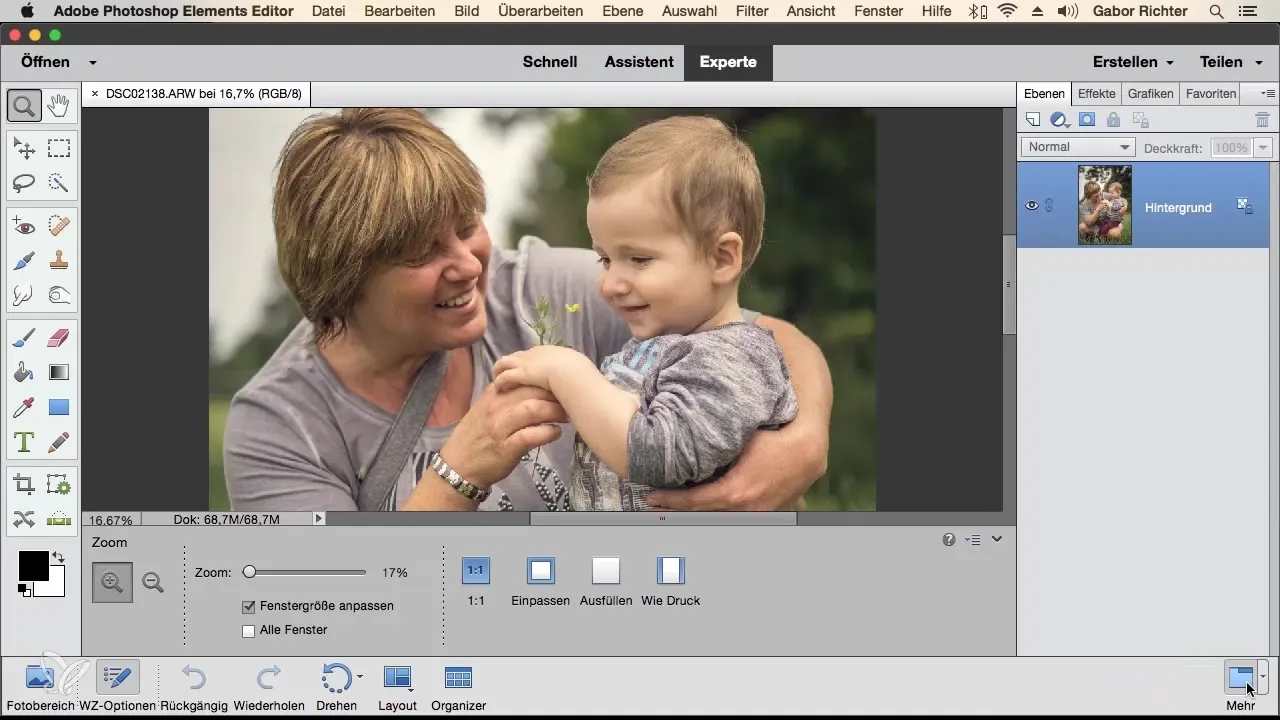
Task: Create a new layer in Ebenen panel
Action: pos(1033,120)
